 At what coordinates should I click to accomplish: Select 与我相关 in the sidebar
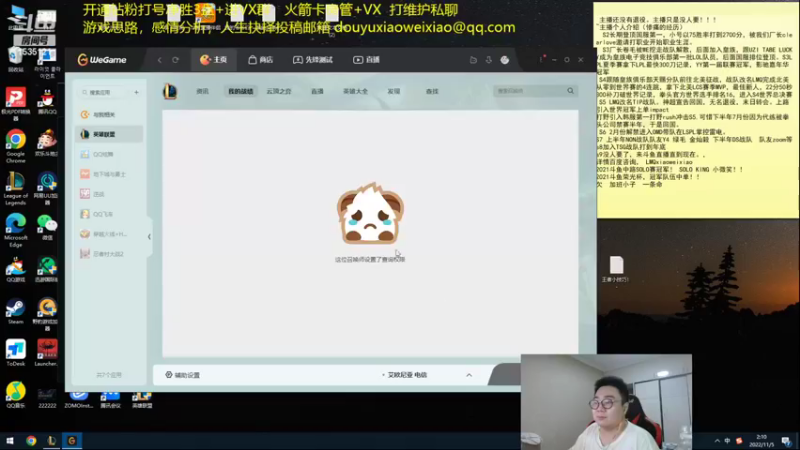pos(108,114)
